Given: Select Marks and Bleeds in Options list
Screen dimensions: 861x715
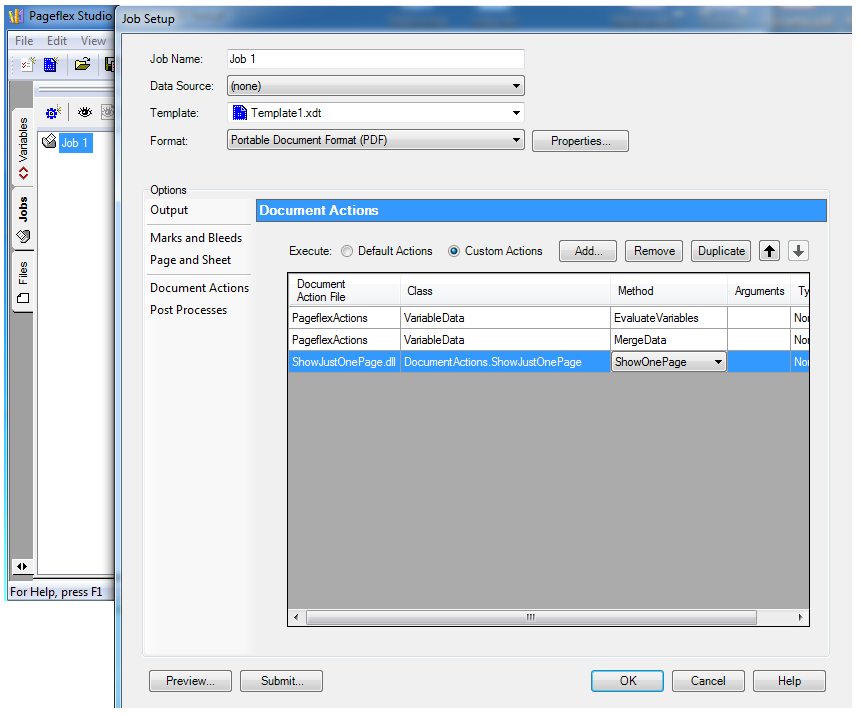Looking at the screenshot, I should point(196,238).
